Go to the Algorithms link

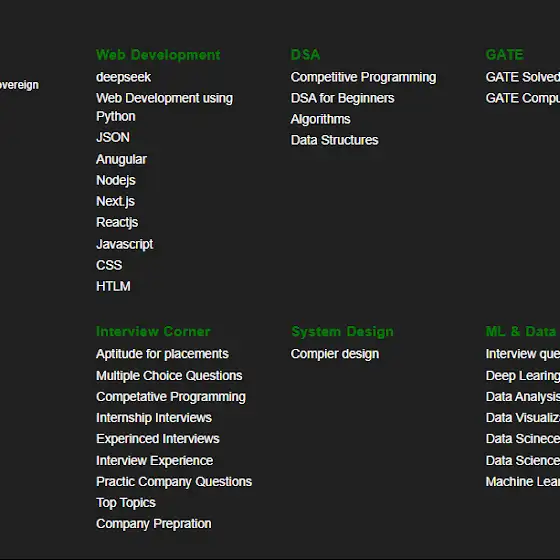coord(320,119)
